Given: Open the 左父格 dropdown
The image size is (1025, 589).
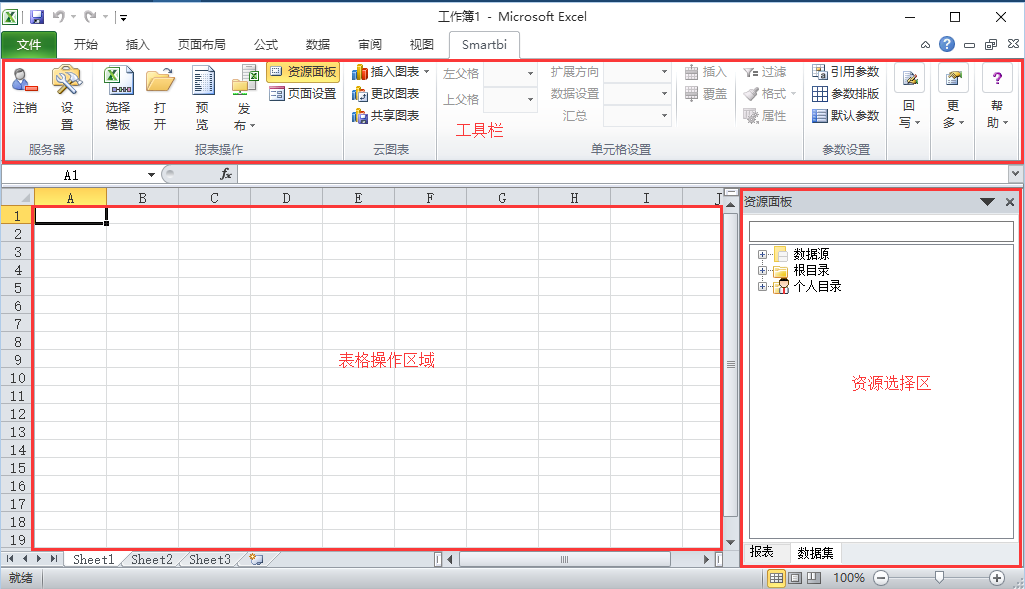Looking at the screenshot, I should 530,73.
